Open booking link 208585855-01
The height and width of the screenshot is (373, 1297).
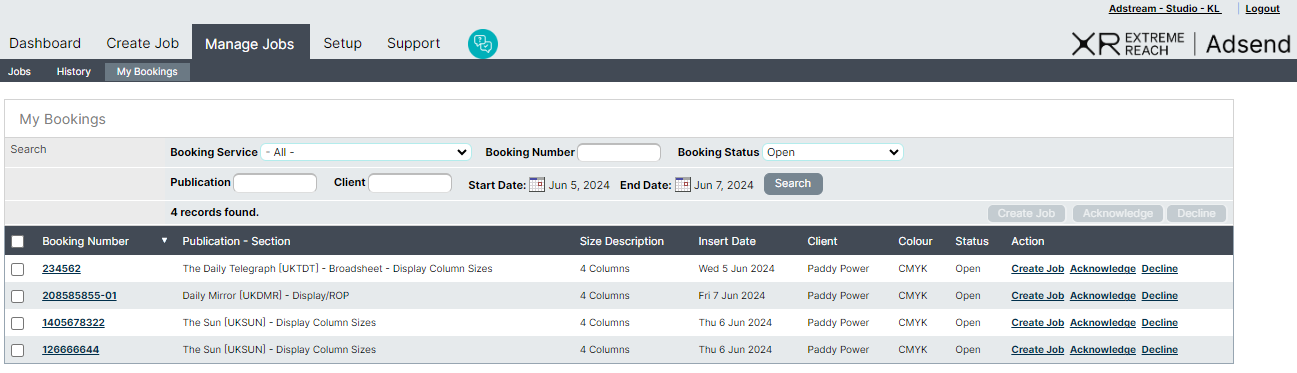coord(79,296)
